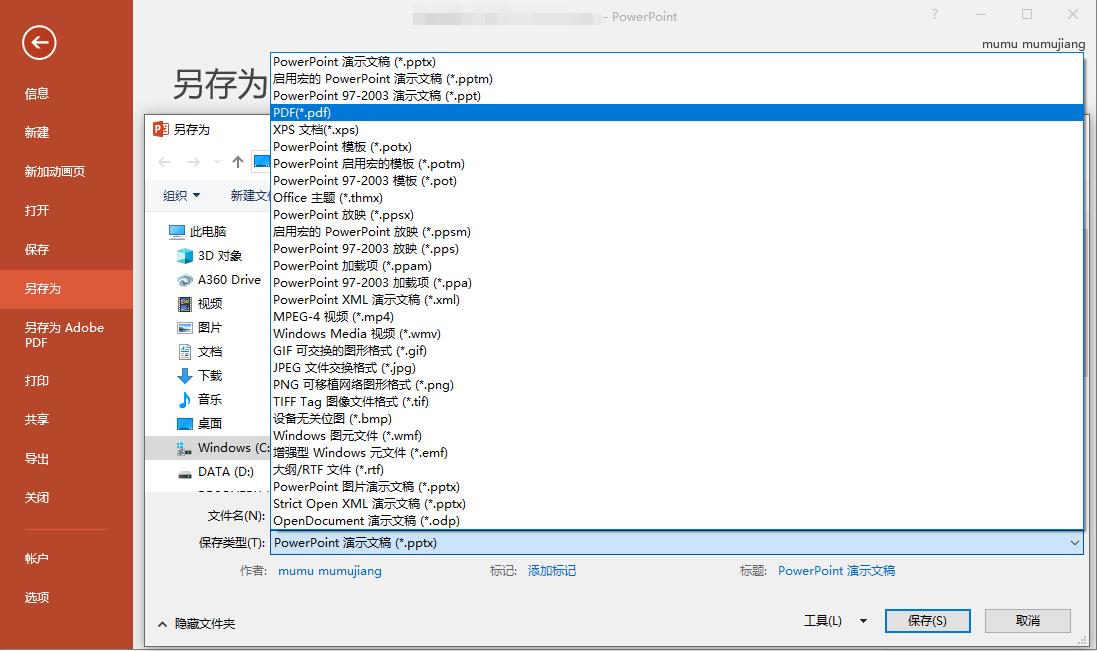Open the 保存类型 file type combo box
The image size is (1097, 651).
coord(676,543)
